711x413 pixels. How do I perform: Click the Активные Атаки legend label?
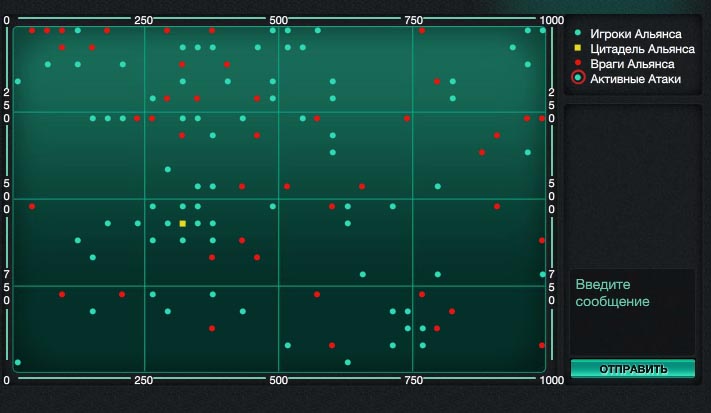[x=635, y=79]
